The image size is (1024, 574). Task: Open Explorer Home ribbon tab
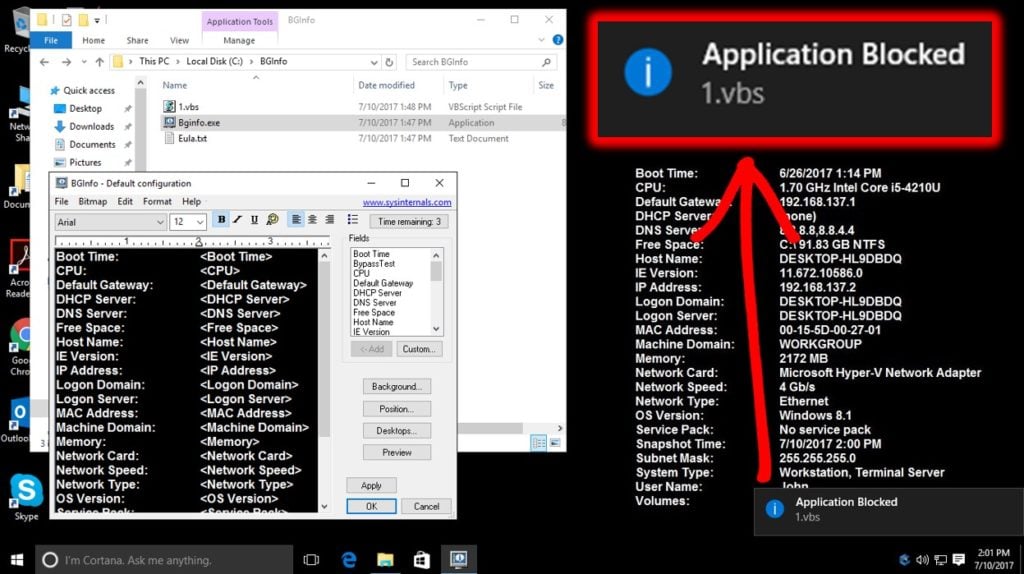pyautogui.click(x=93, y=40)
